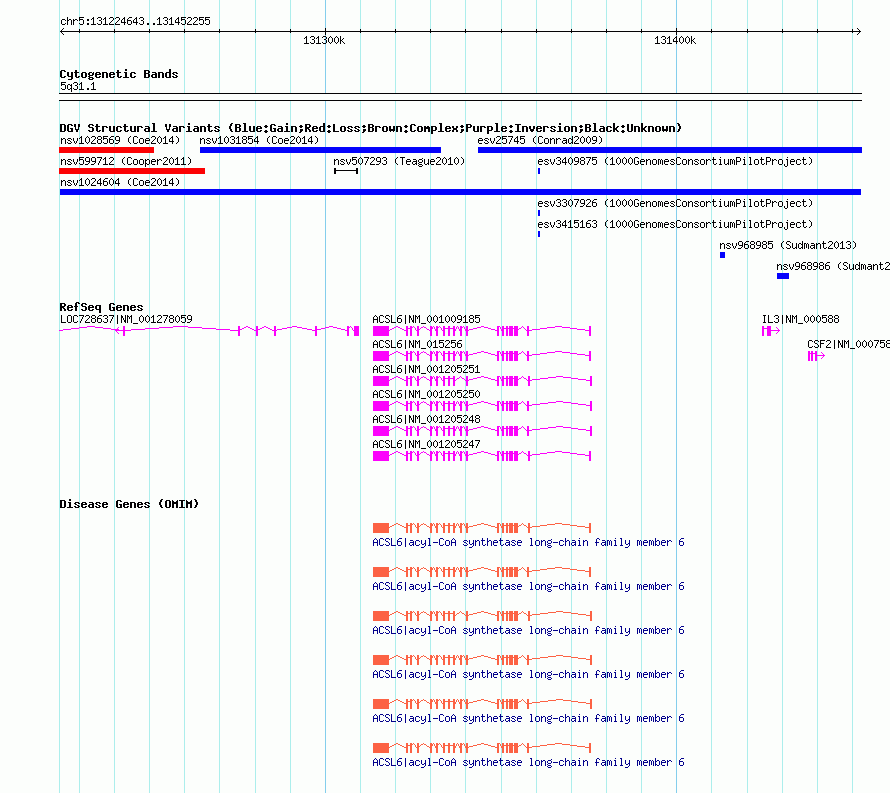Click the nsv968986 blue variant block
This screenshot has height=793, width=890.
(x=783, y=276)
